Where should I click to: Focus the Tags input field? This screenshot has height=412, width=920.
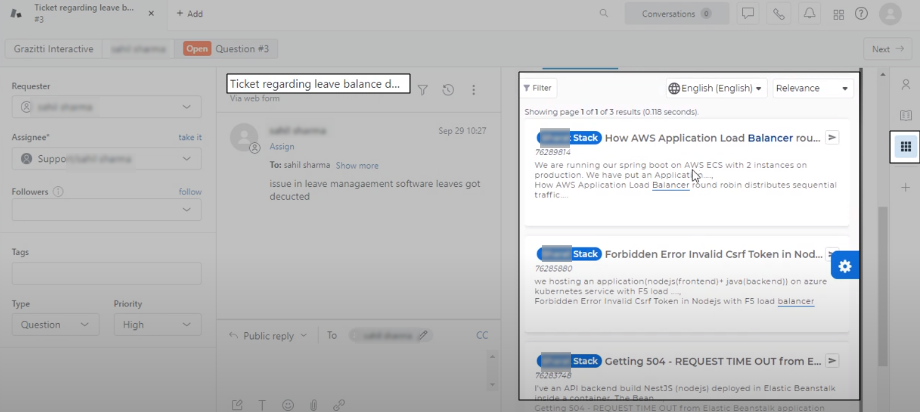pos(107,273)
